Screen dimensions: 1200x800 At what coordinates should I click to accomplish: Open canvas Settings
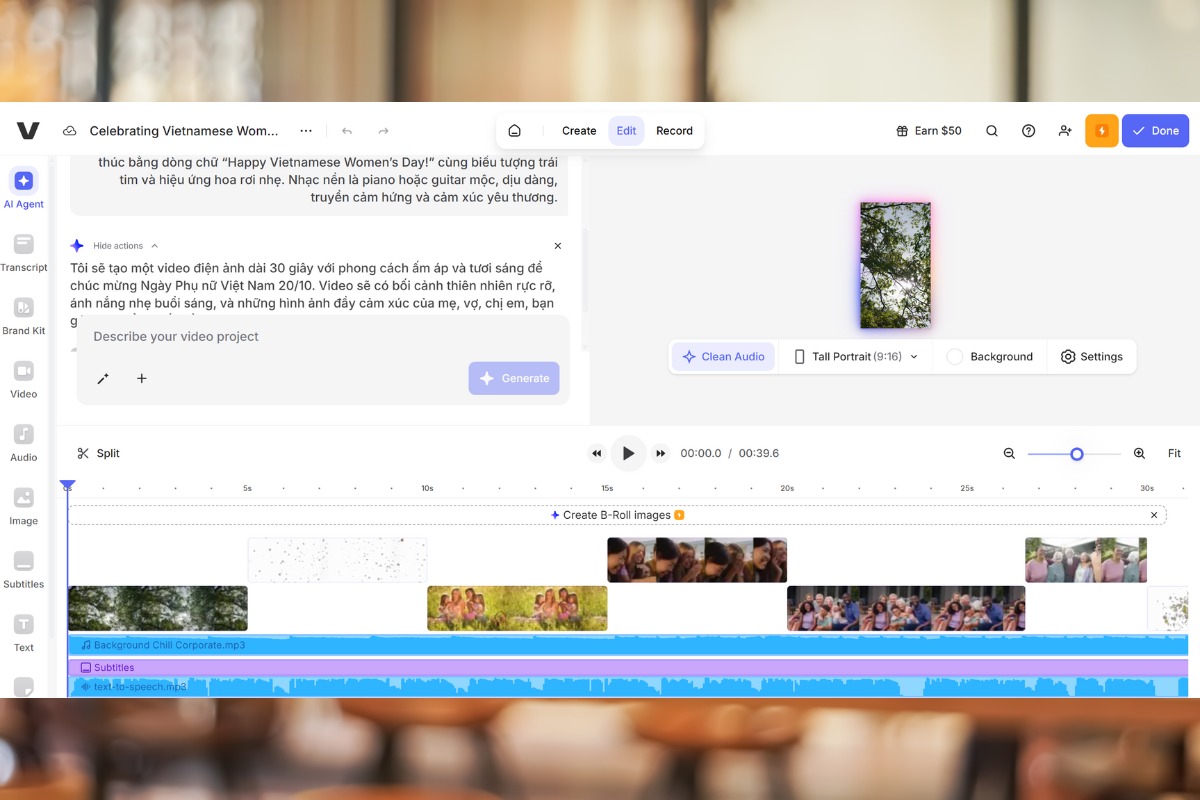click(1091, 357)
